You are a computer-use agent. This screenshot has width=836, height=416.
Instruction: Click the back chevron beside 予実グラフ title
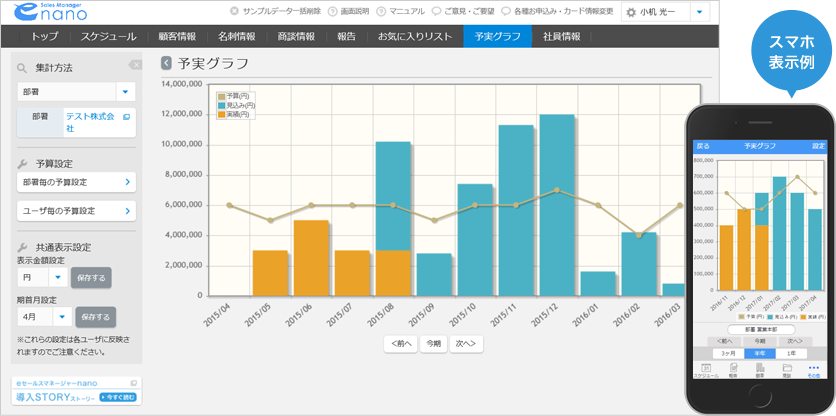[x=166, y=63]
